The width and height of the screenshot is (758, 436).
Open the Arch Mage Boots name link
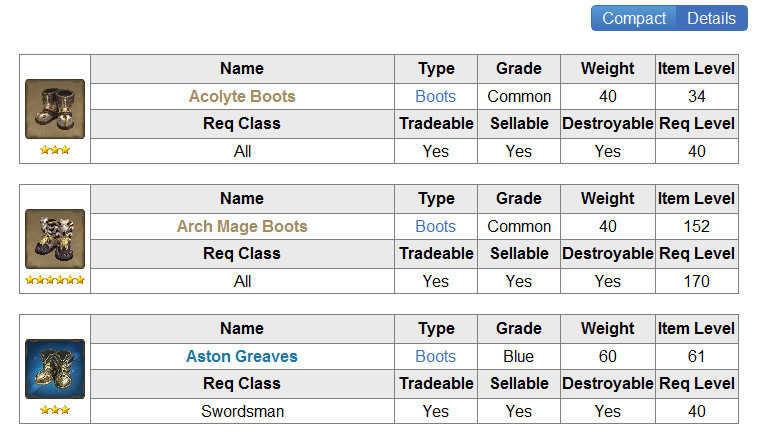(242, 227)
